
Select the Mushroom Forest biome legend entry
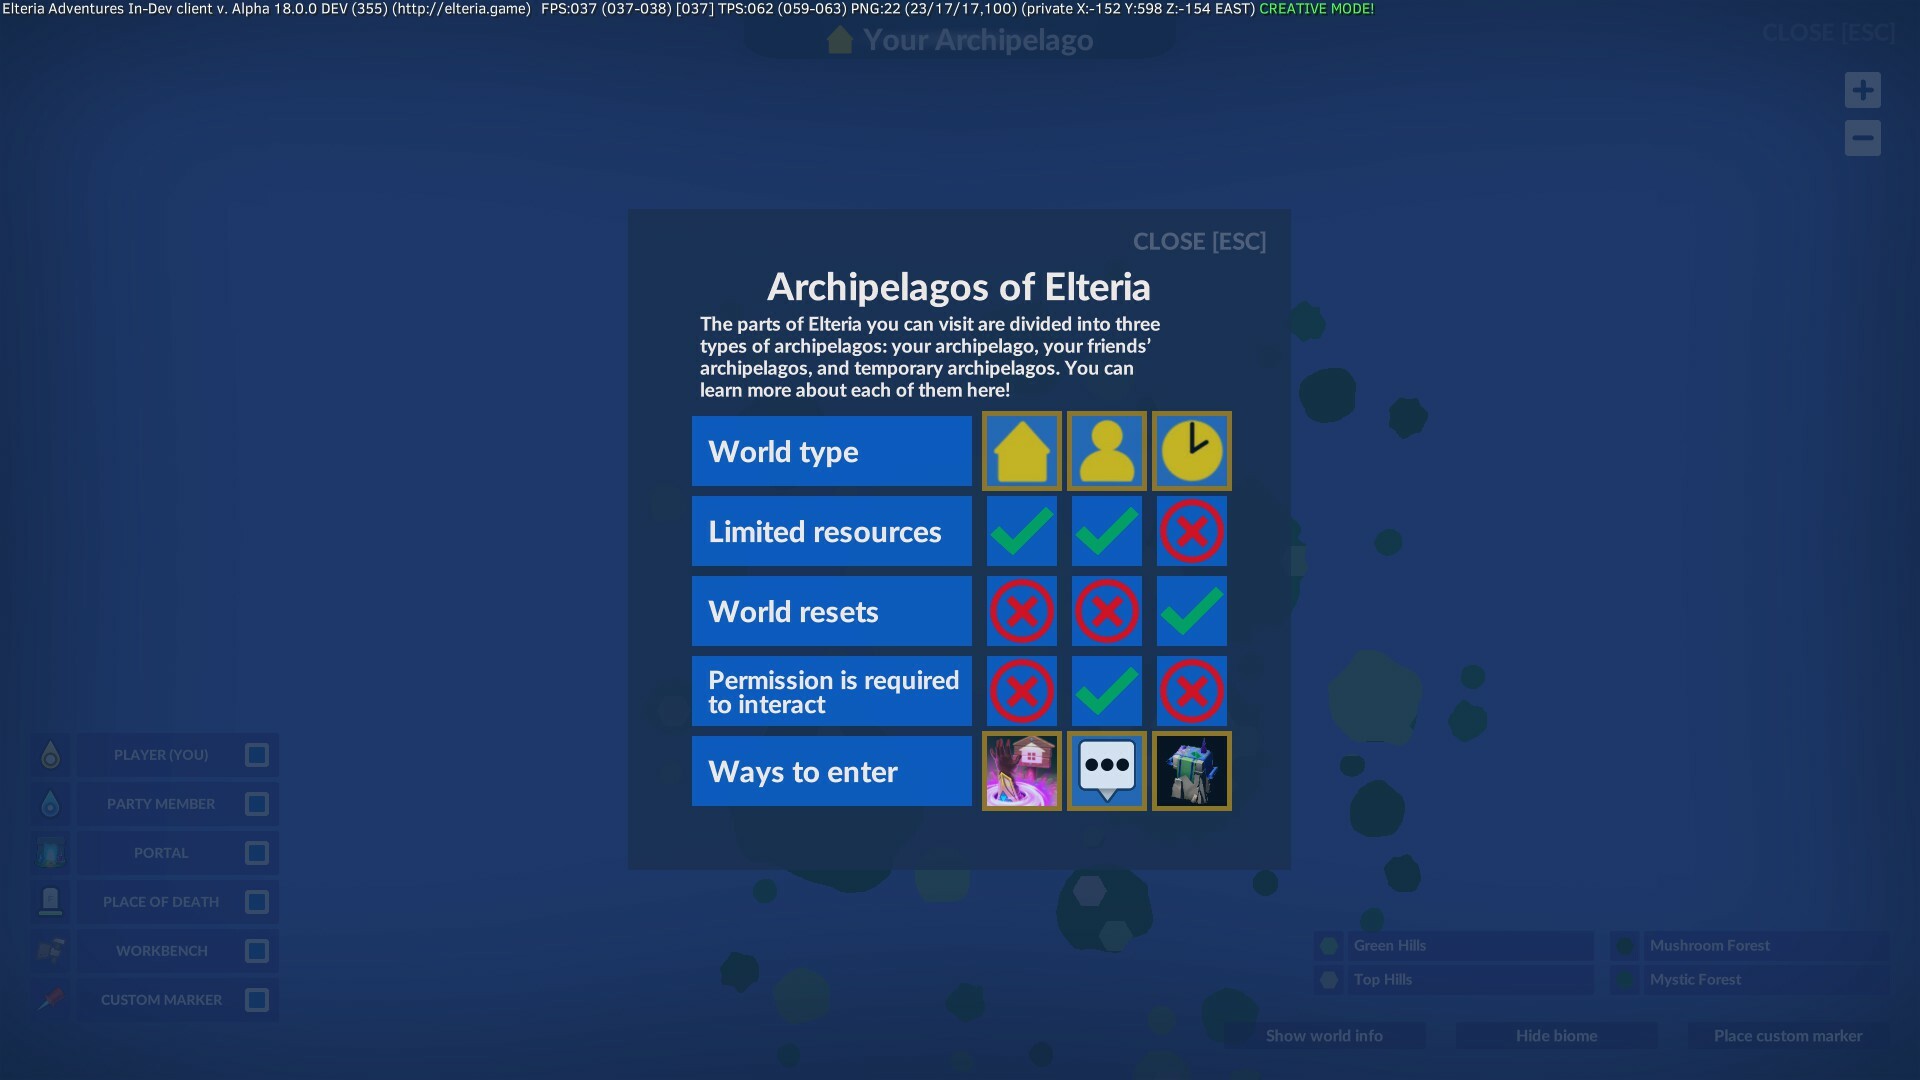tap(1750, 946)
